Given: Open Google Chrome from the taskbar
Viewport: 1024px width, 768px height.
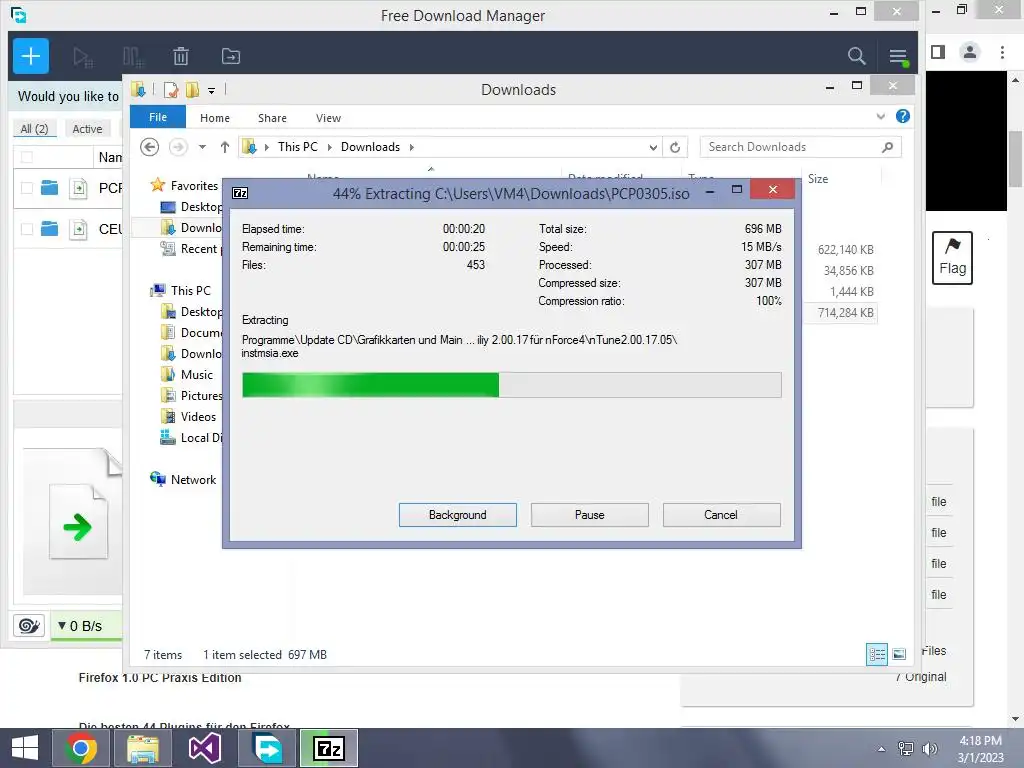Looking at the screenshot, I should (81, 748).
